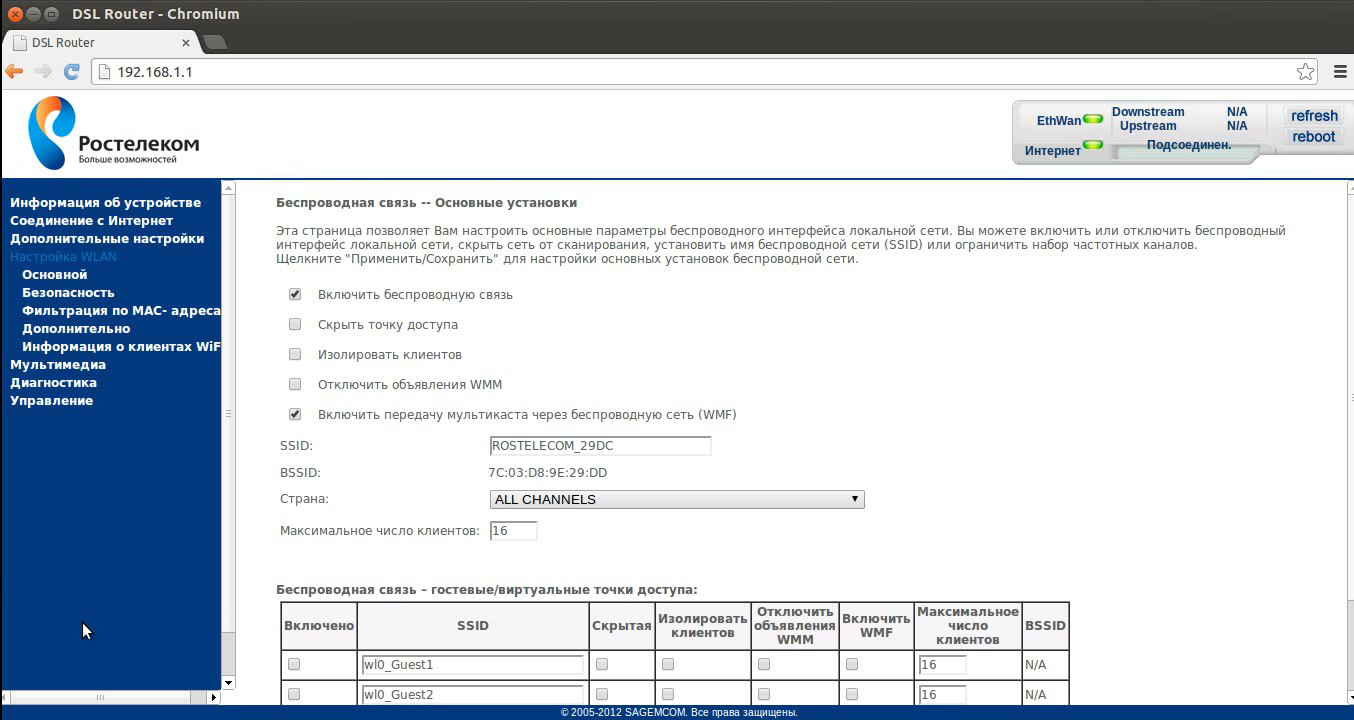1354x720 pixels.
Task: Open Информация о клиентах WiFi item
Action: pos(121,346)
